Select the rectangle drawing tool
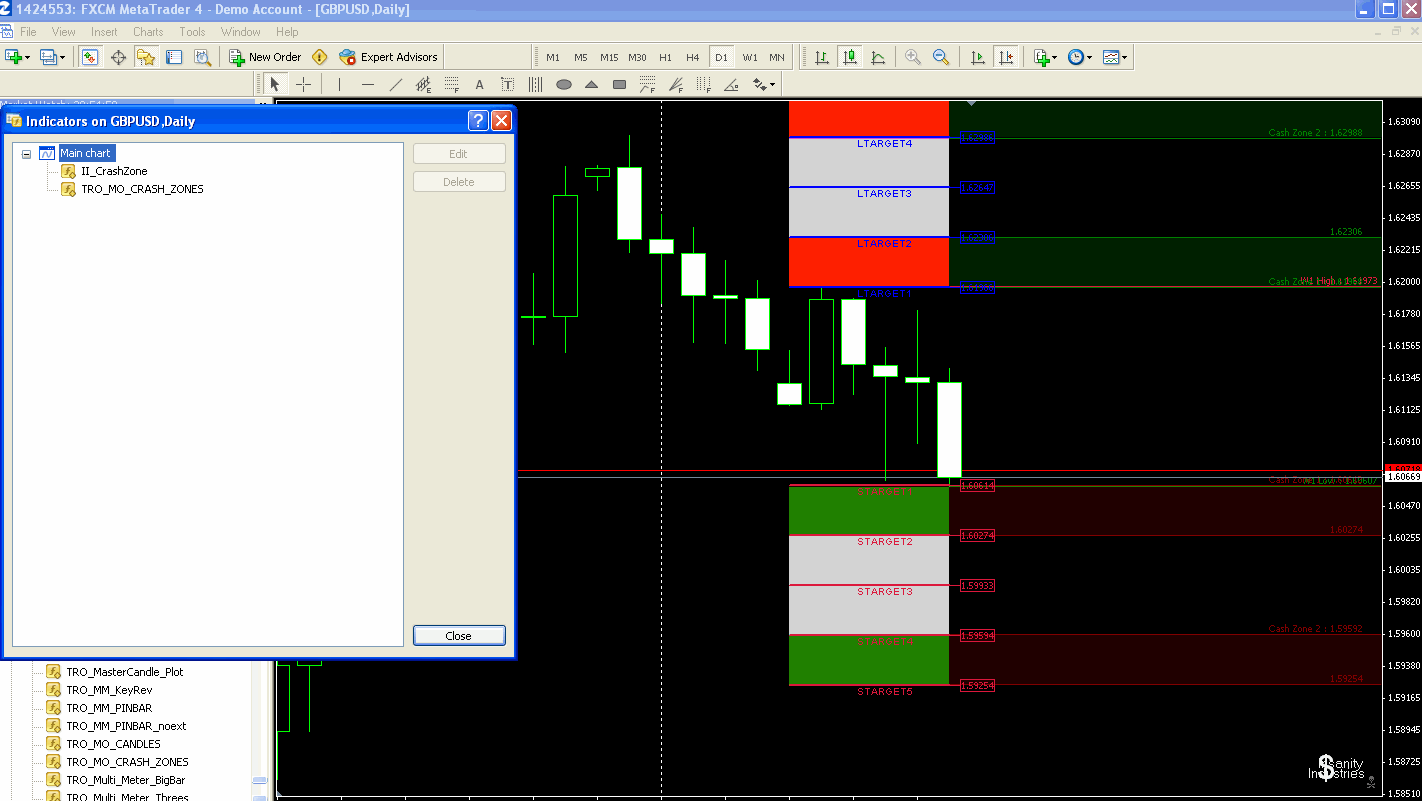 pyautogui.click(x=620, y=85)
